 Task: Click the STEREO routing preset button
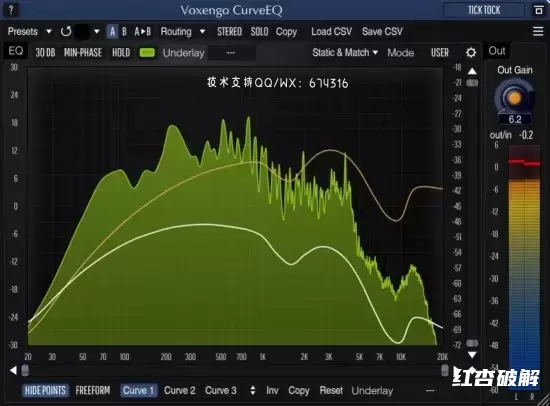[x=229, y=32]
